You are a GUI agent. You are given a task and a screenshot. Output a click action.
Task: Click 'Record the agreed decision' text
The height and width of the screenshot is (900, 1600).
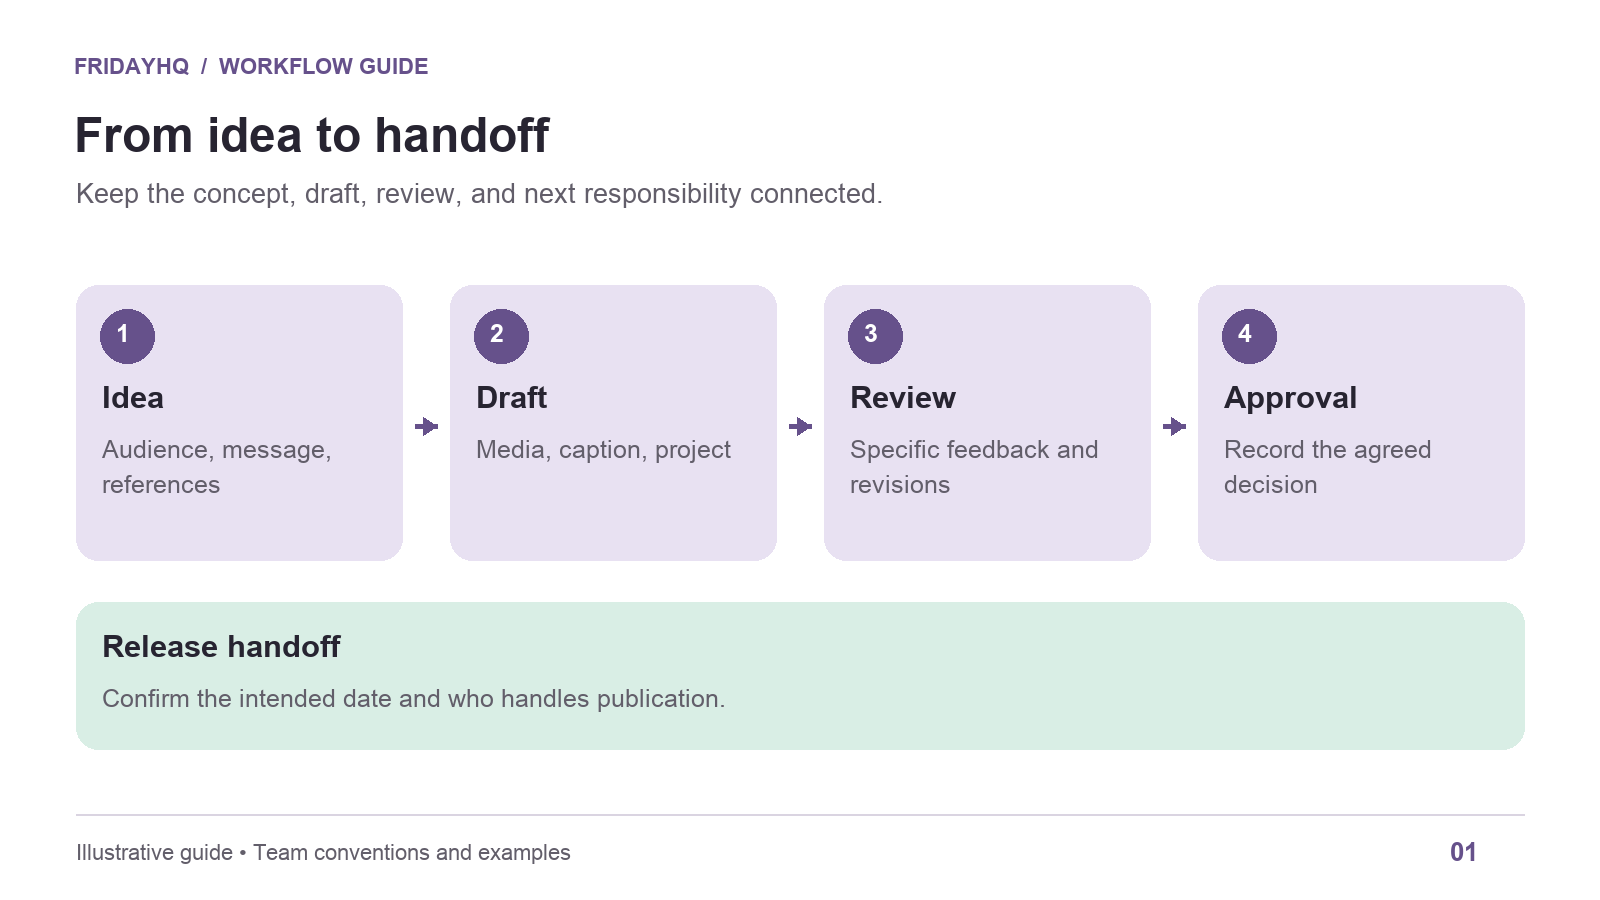1327,467
